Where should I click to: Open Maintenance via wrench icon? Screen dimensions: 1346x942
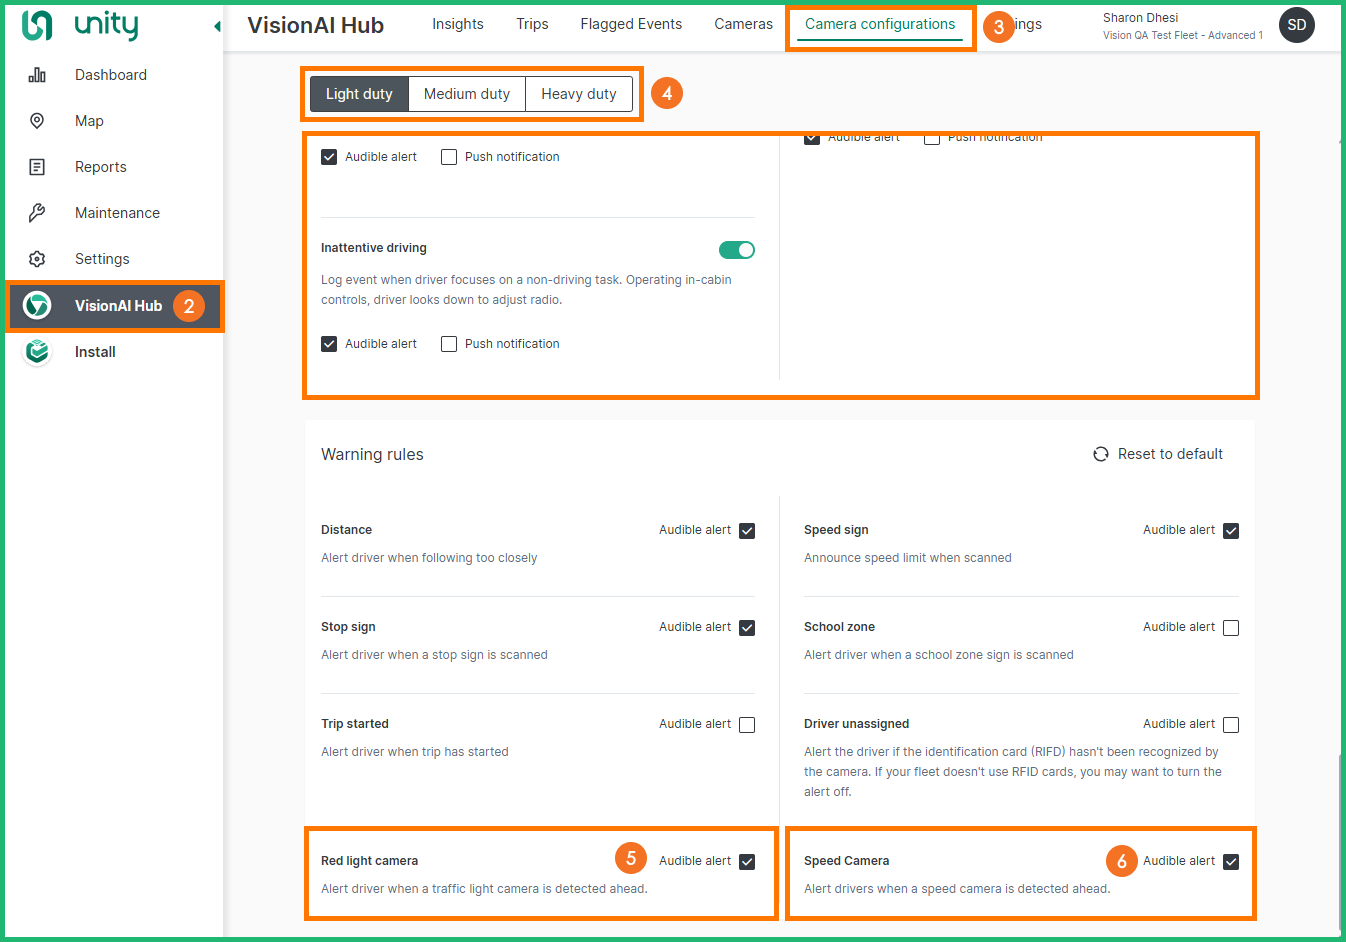[x=37, y=213]
